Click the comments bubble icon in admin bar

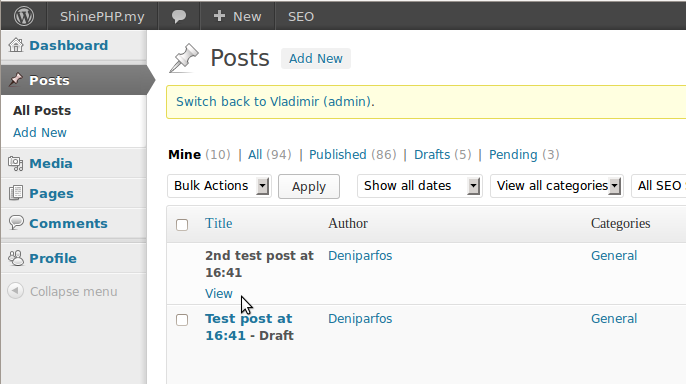coord(178,17)
